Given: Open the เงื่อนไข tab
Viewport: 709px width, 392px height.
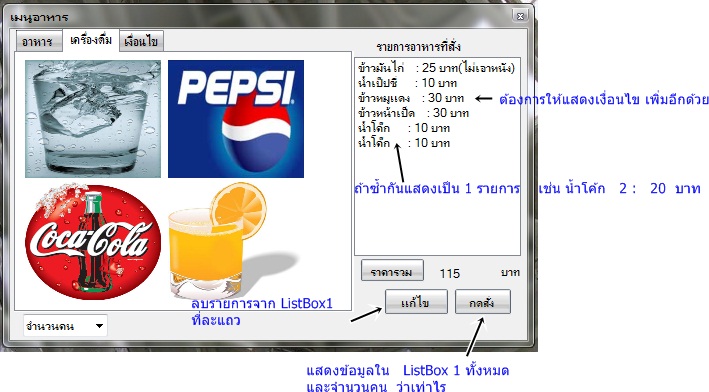Looking at the screenshot, I should pyautogui.click(x=141, y=42).
